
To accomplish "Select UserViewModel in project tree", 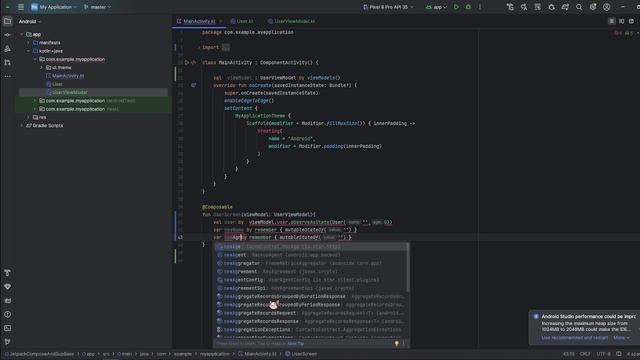I will point(70,92).
